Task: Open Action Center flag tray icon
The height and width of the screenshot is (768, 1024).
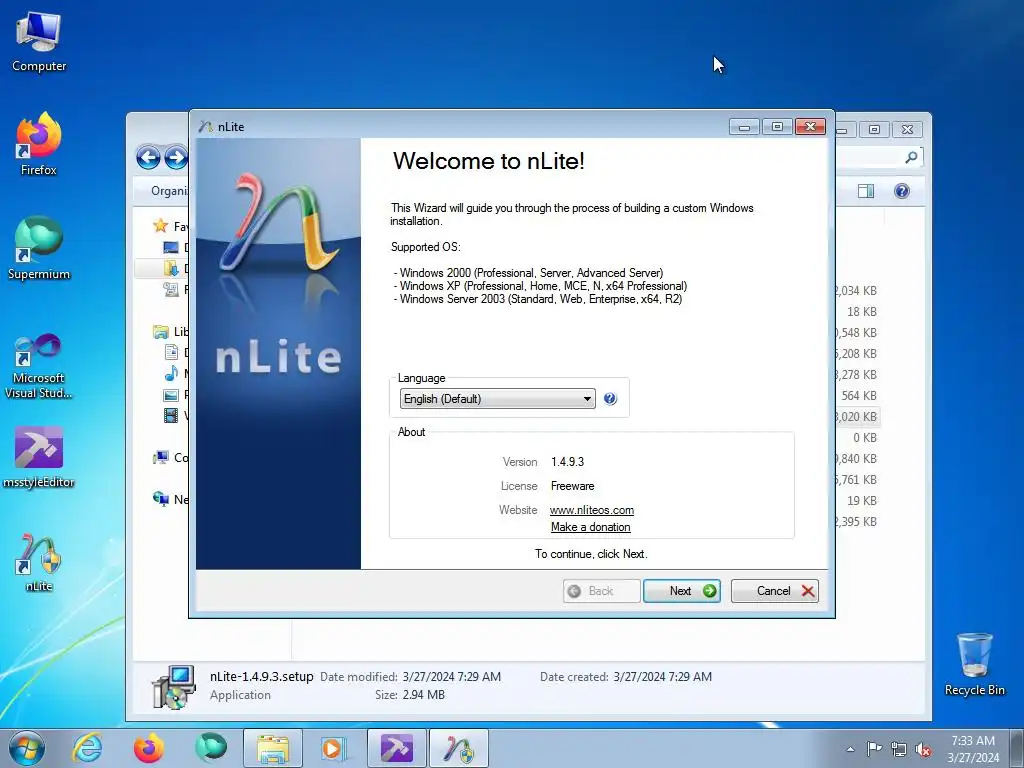Action: (874, 749)
